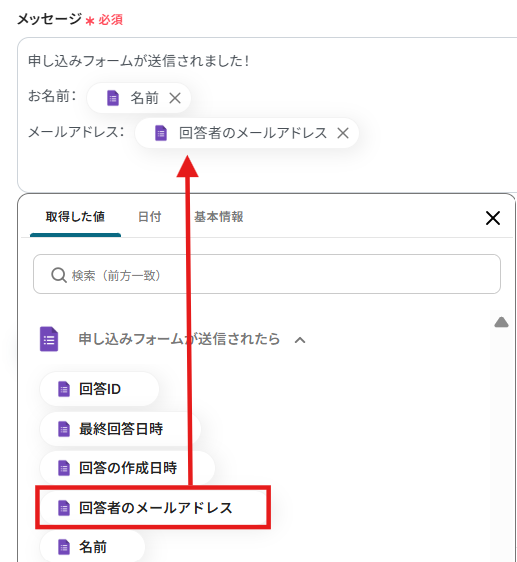Click the メッセージ field label
The image size is (517, 562).
pyautogui.click(x=50, y=19)
